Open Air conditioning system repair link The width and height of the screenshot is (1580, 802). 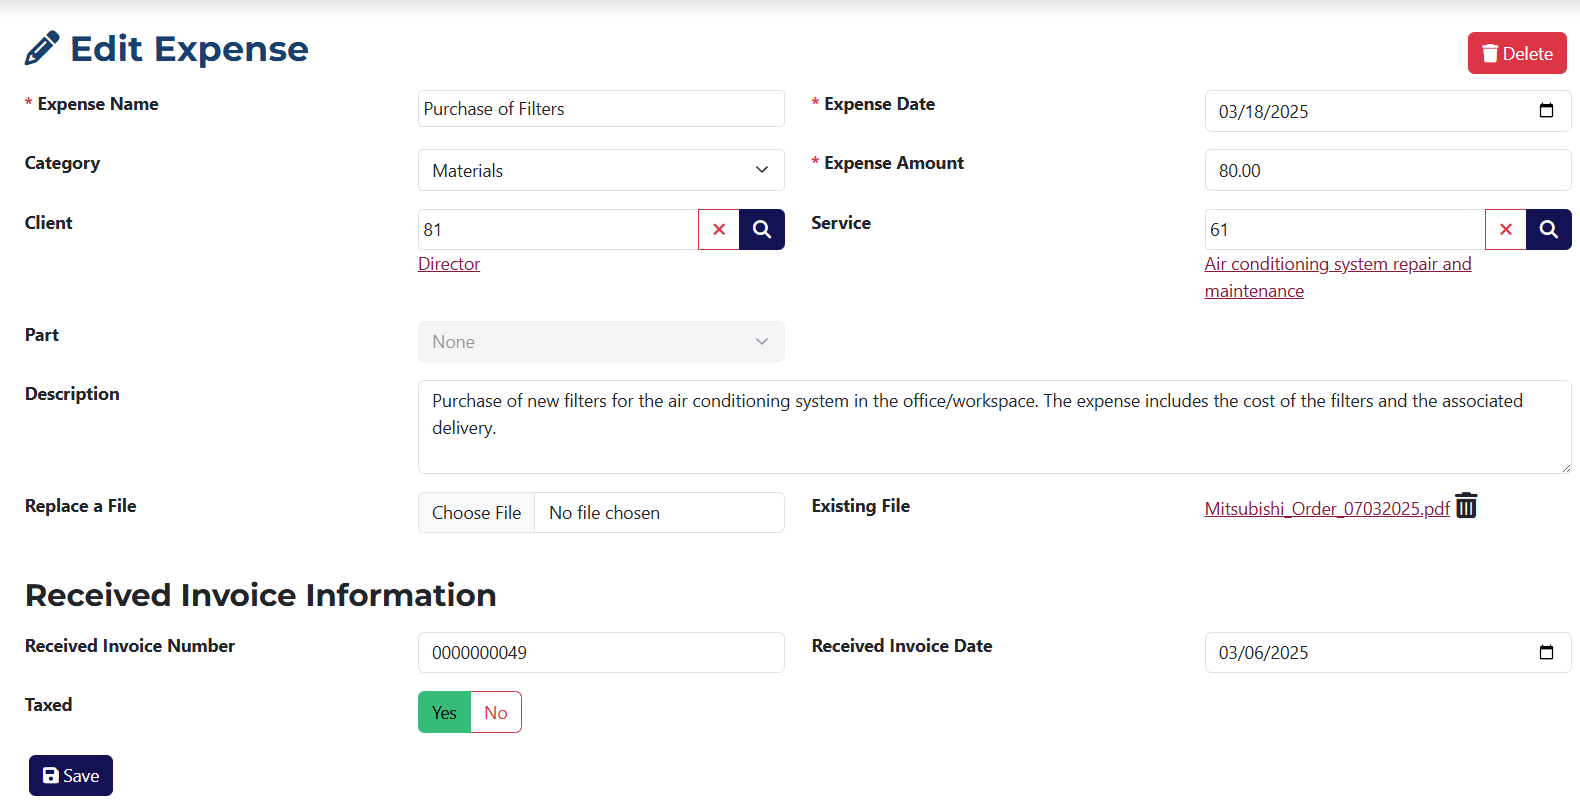[x=1338, y=277]
